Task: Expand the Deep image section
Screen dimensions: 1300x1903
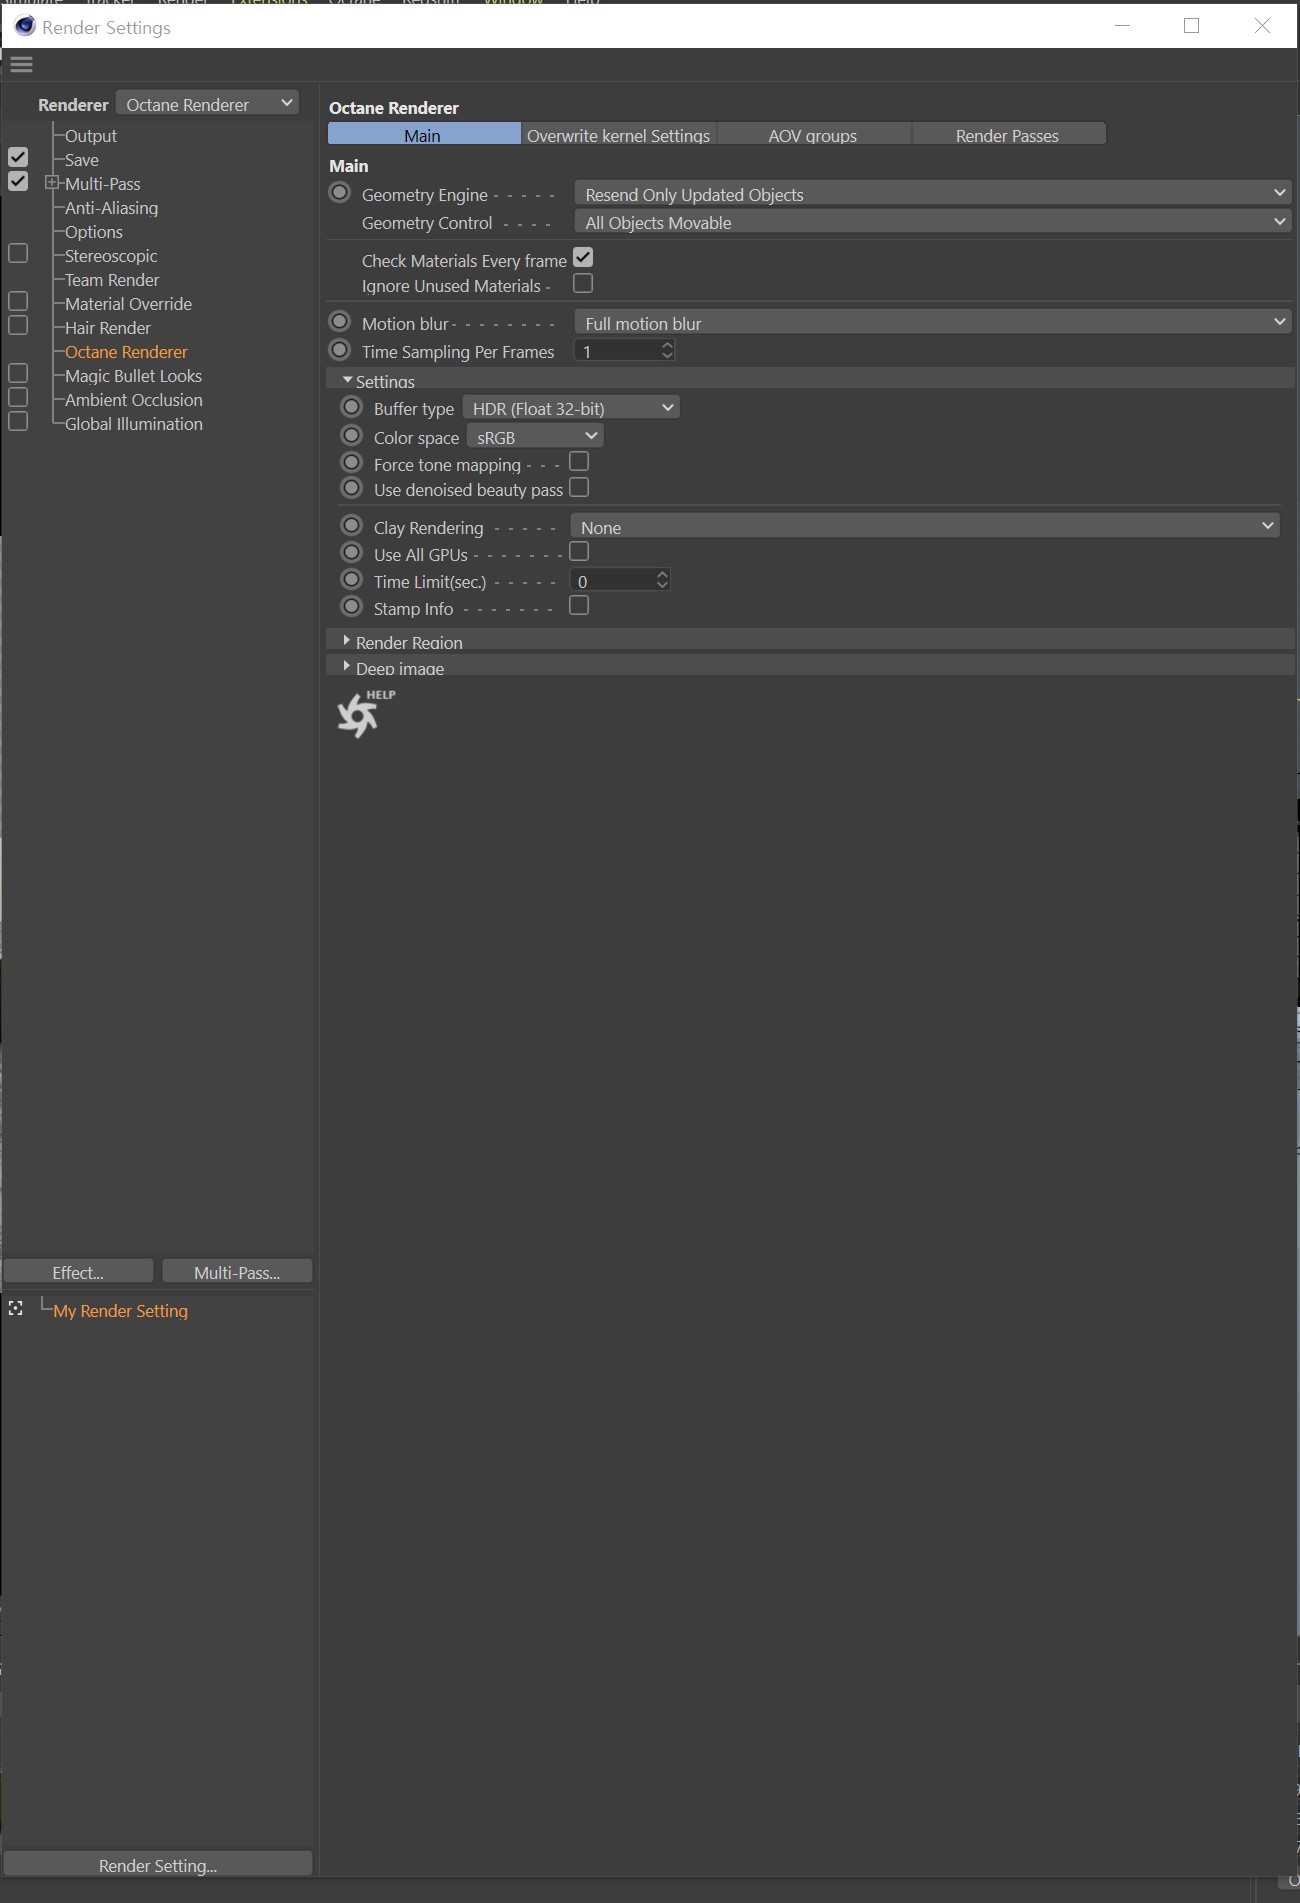Action: pyautogui.click(x=347, y=667)
